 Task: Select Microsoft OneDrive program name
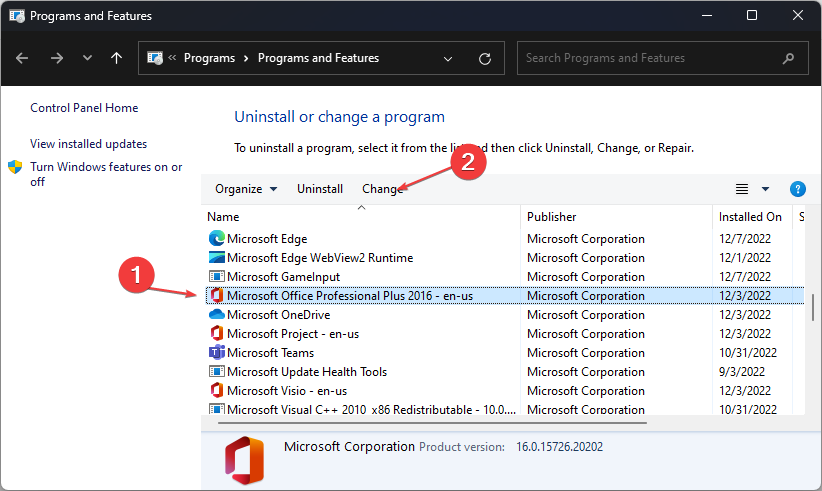click(278, 315)
